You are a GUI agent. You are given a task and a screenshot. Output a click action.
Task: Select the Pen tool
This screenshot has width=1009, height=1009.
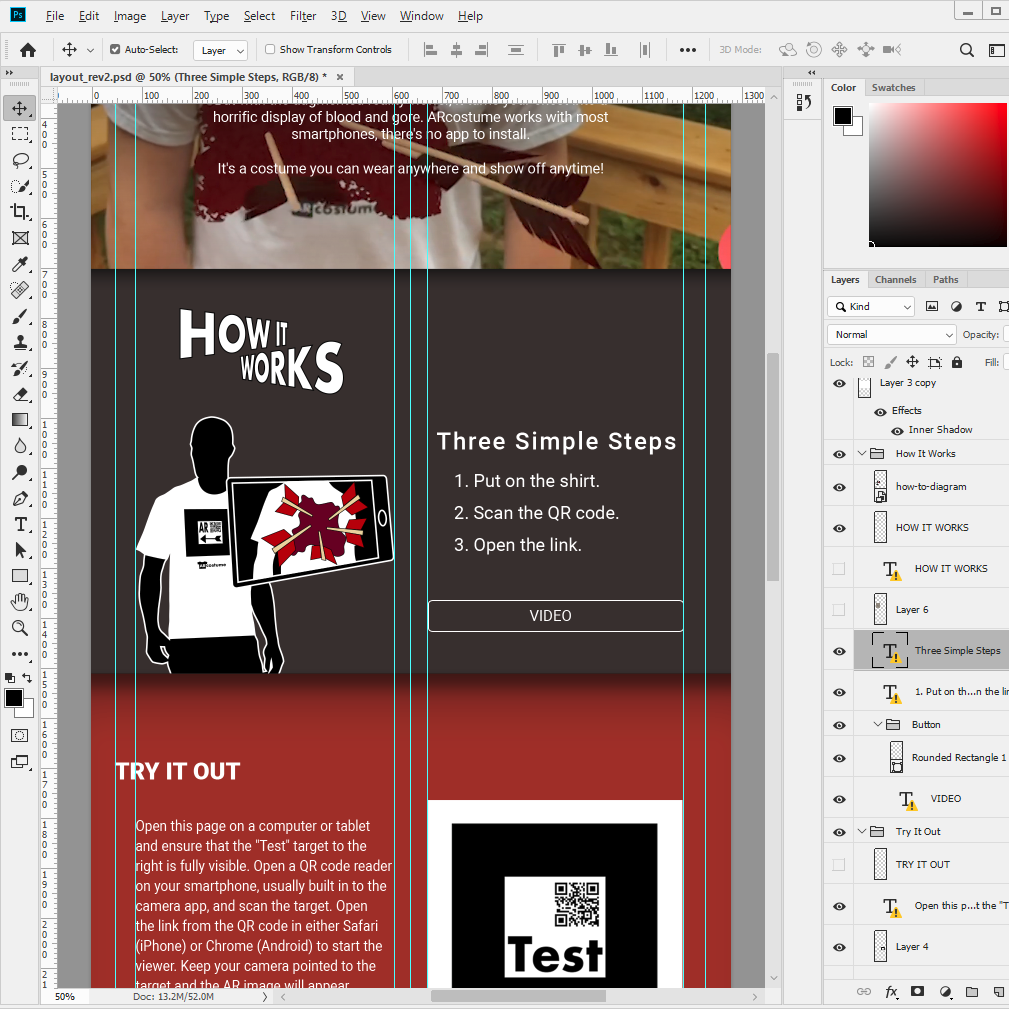click(x=20, y=499)
